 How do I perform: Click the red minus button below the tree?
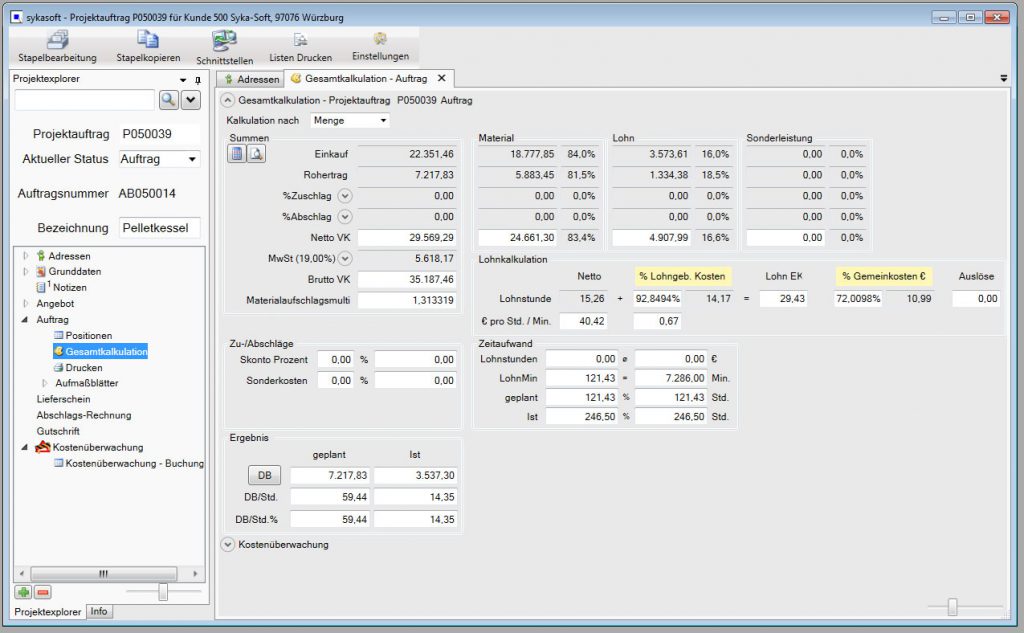[x=42, y=592]
